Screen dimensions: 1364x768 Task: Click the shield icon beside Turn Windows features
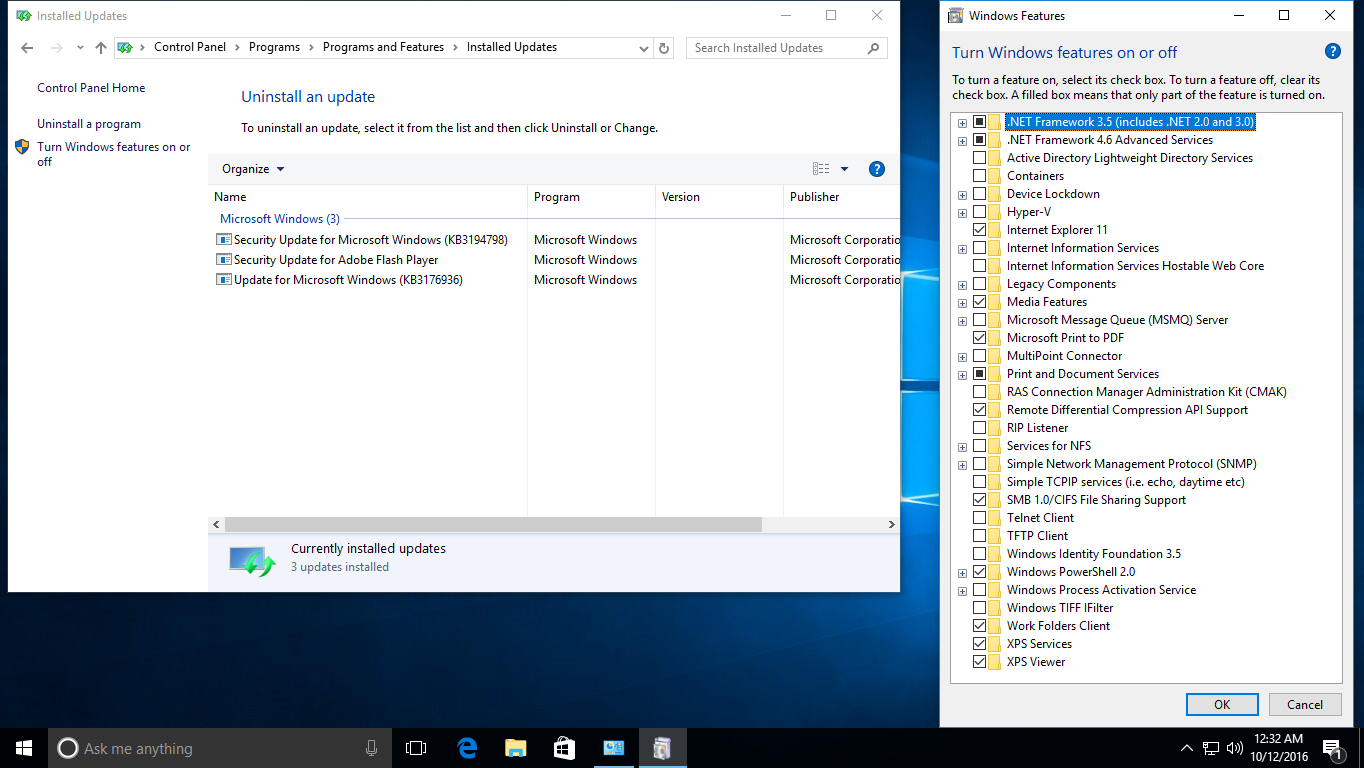tap(22, 147)
